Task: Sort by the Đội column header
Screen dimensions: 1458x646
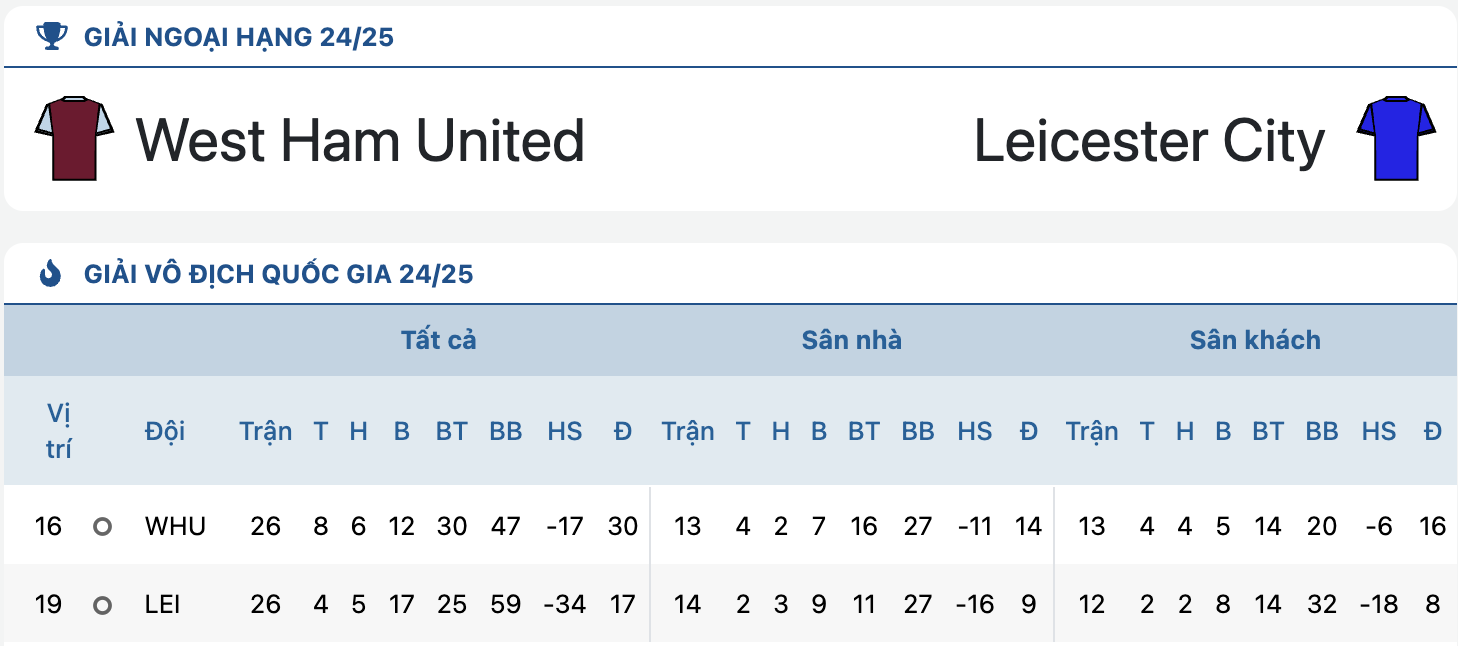Action: pos(165,431)
